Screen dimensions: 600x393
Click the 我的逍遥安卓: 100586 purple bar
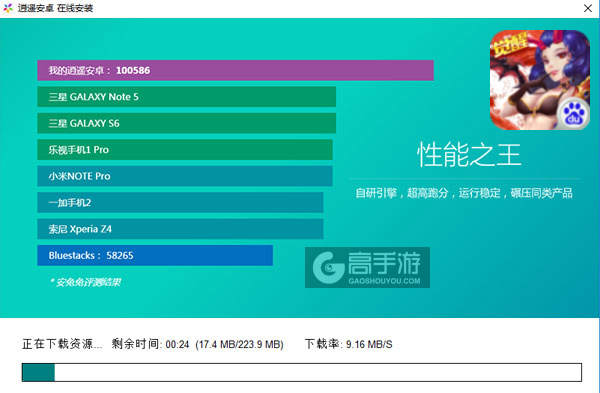coord(235,70)
